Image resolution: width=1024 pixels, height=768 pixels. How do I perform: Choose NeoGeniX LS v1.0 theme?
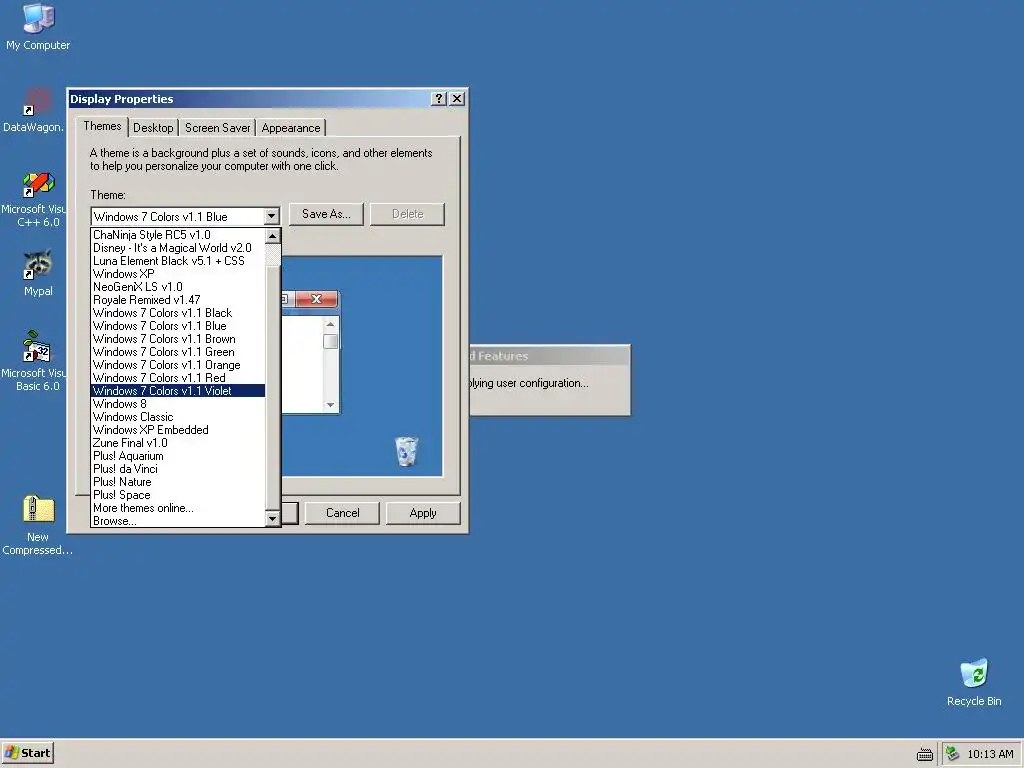pyautogui.click(x=178, y=287)
